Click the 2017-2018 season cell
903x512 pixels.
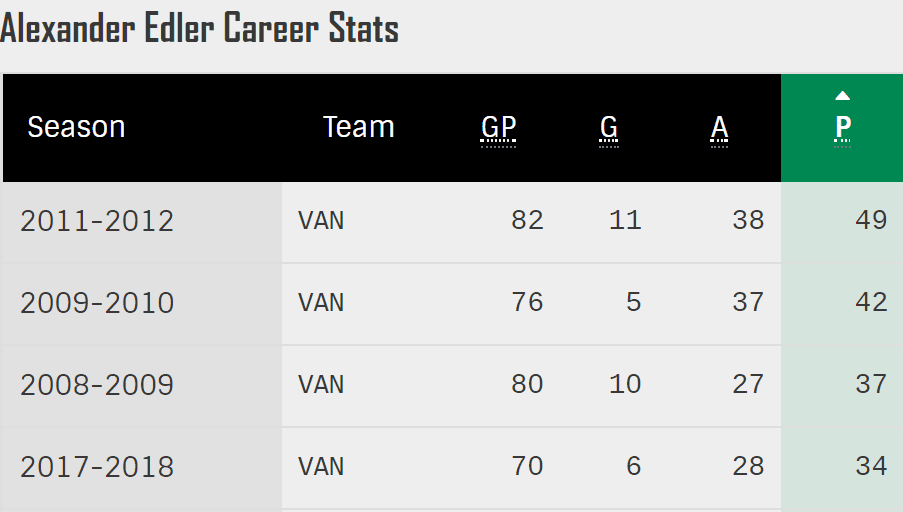[x=97, y=467]
